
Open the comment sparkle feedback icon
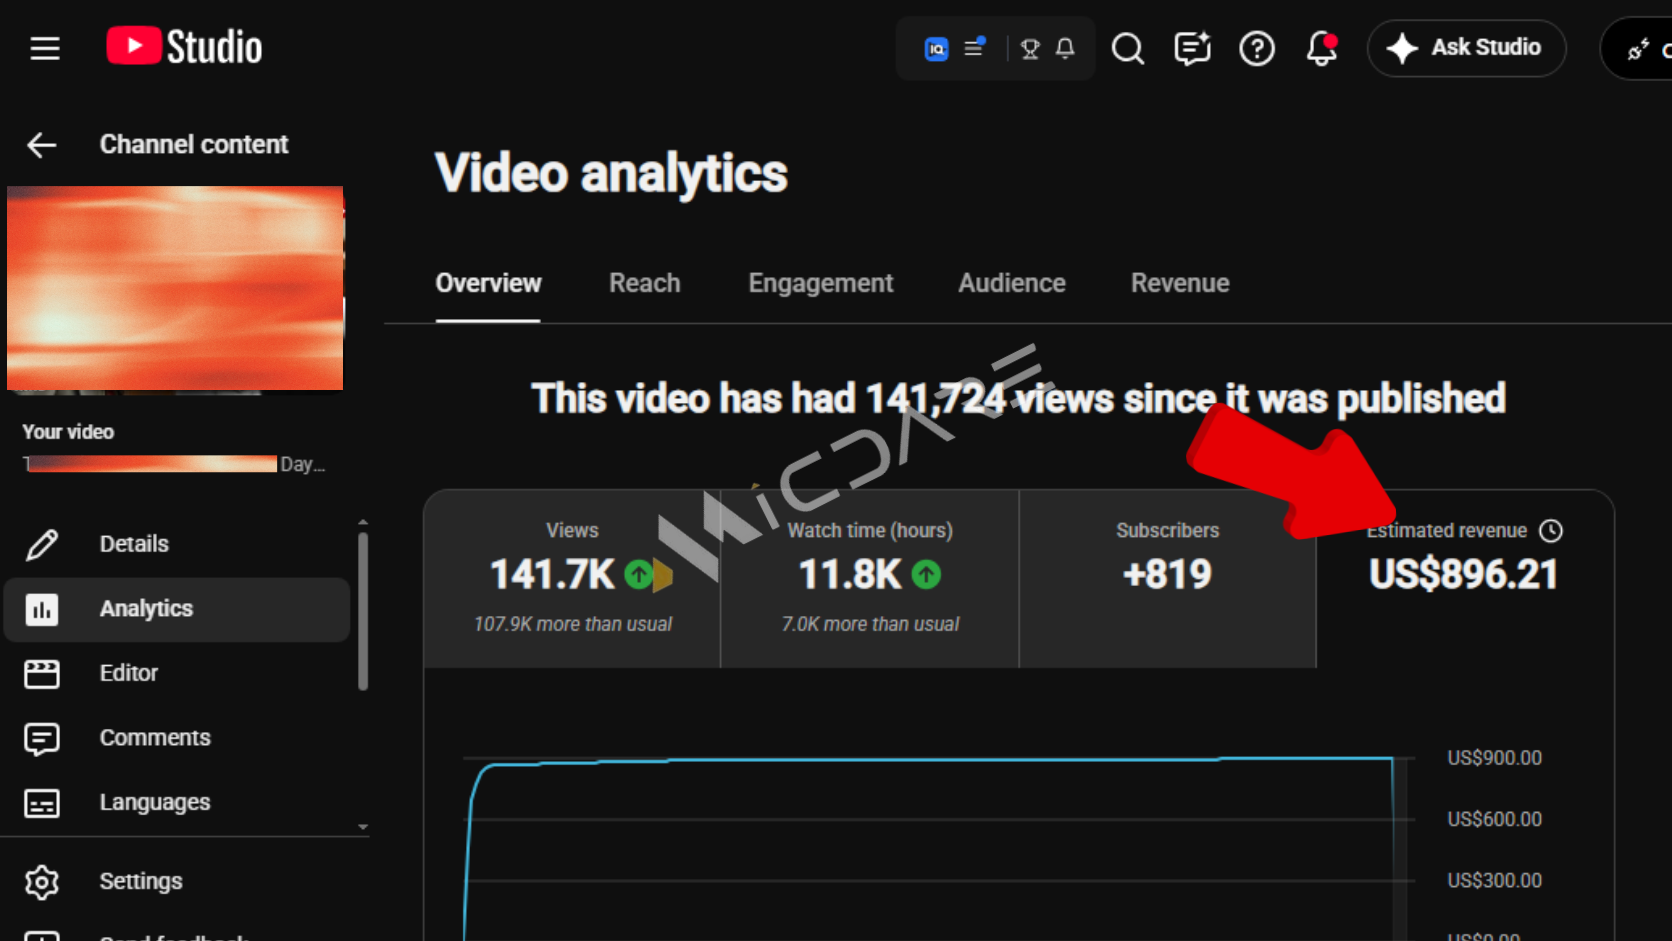[1192, 48]
